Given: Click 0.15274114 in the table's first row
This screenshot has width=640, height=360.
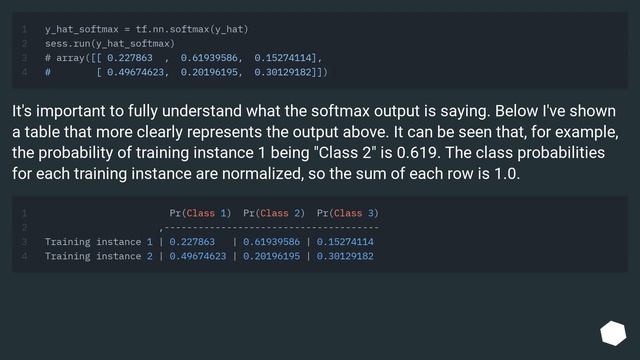Looking at the screenshot, I should pos(345,242).
